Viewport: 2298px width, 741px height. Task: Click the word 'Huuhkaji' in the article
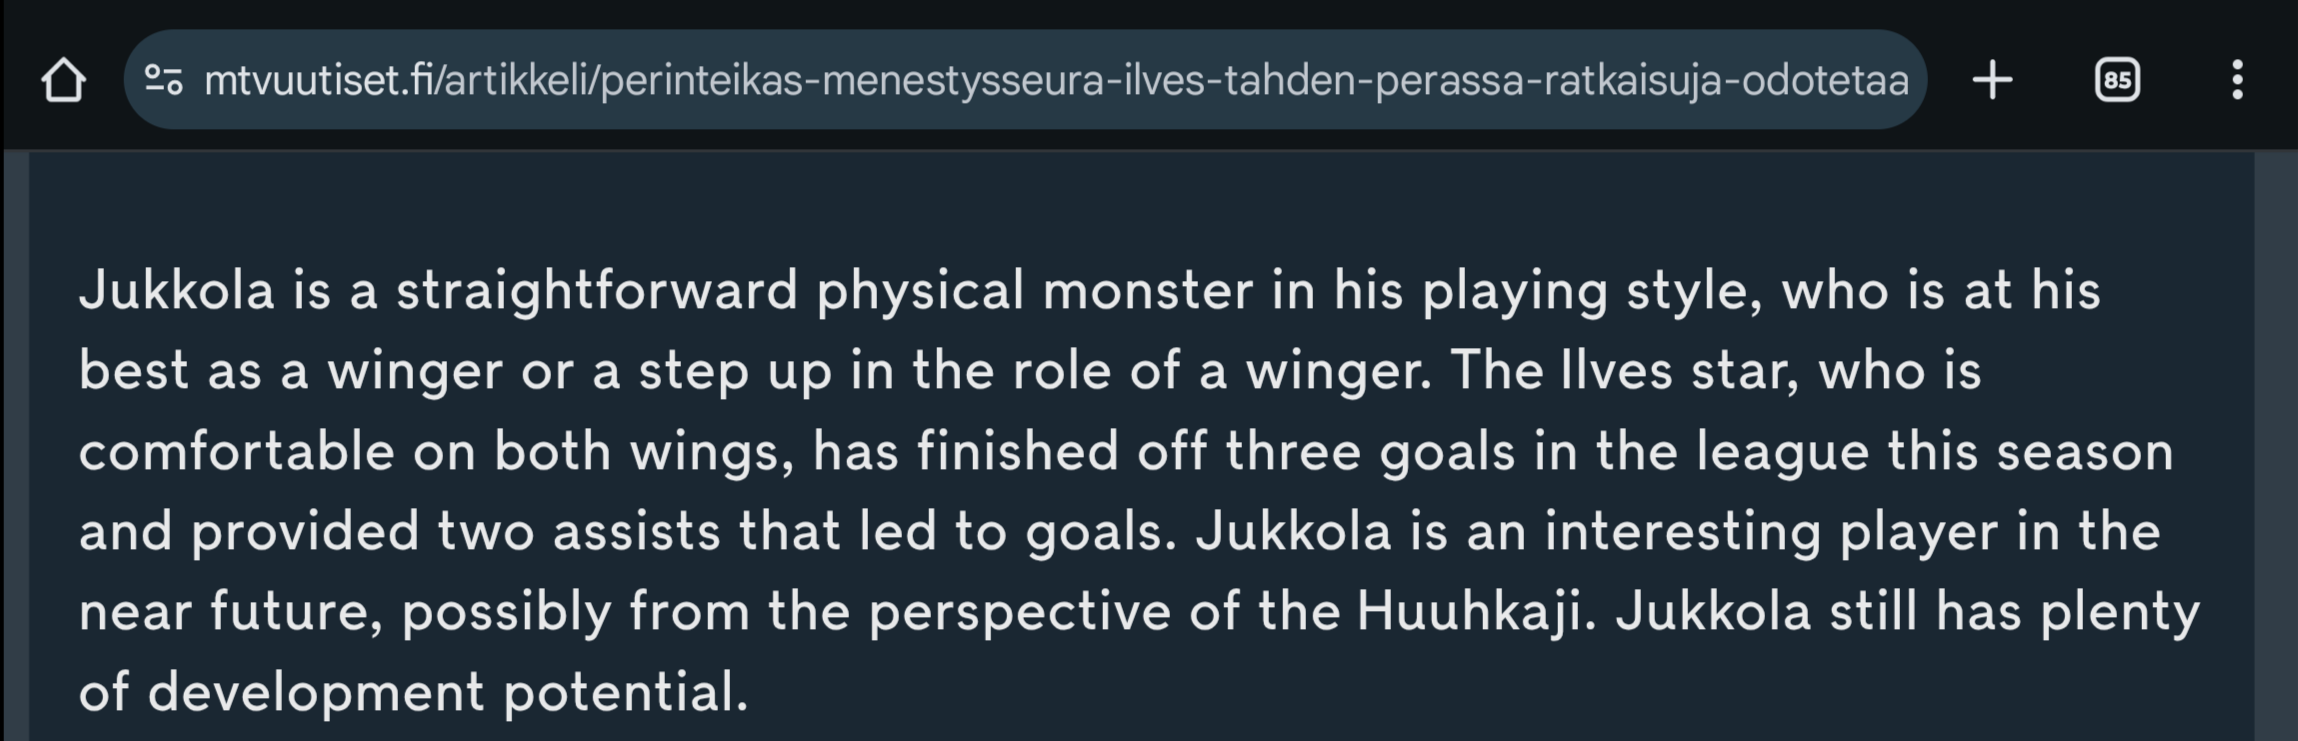(1470, 611)
